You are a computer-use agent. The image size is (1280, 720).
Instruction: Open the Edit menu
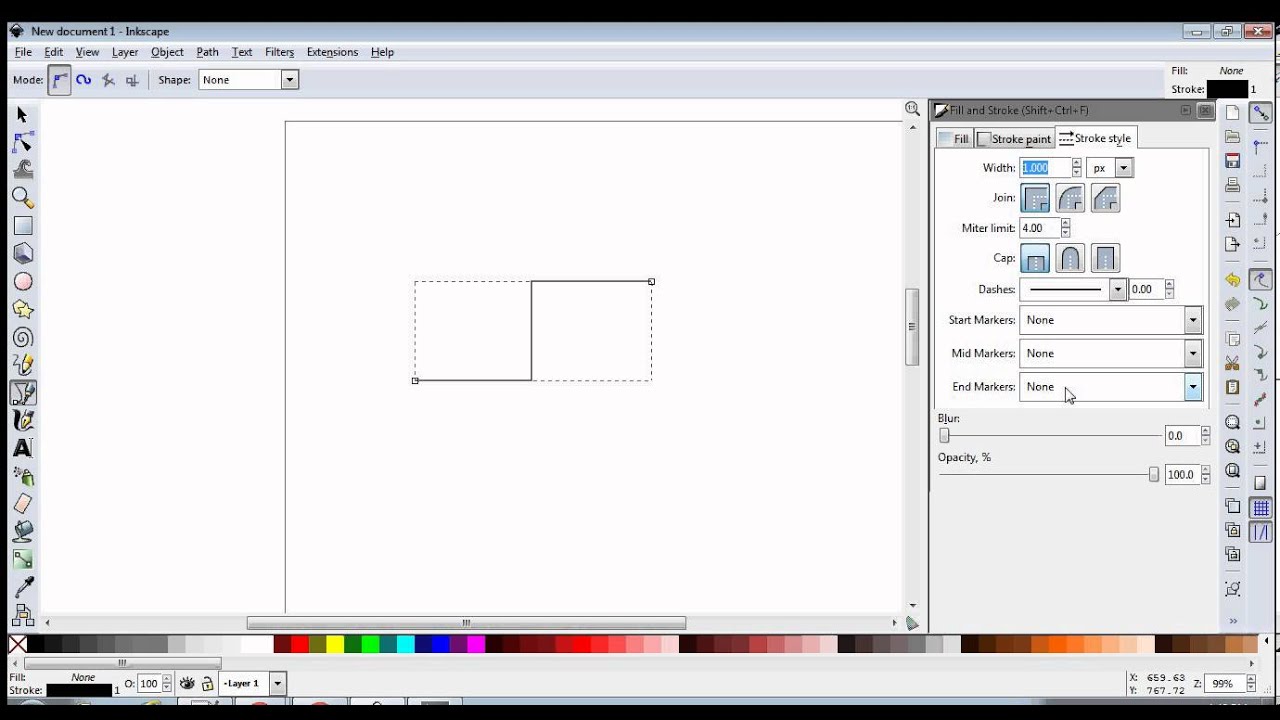[53, 52]
